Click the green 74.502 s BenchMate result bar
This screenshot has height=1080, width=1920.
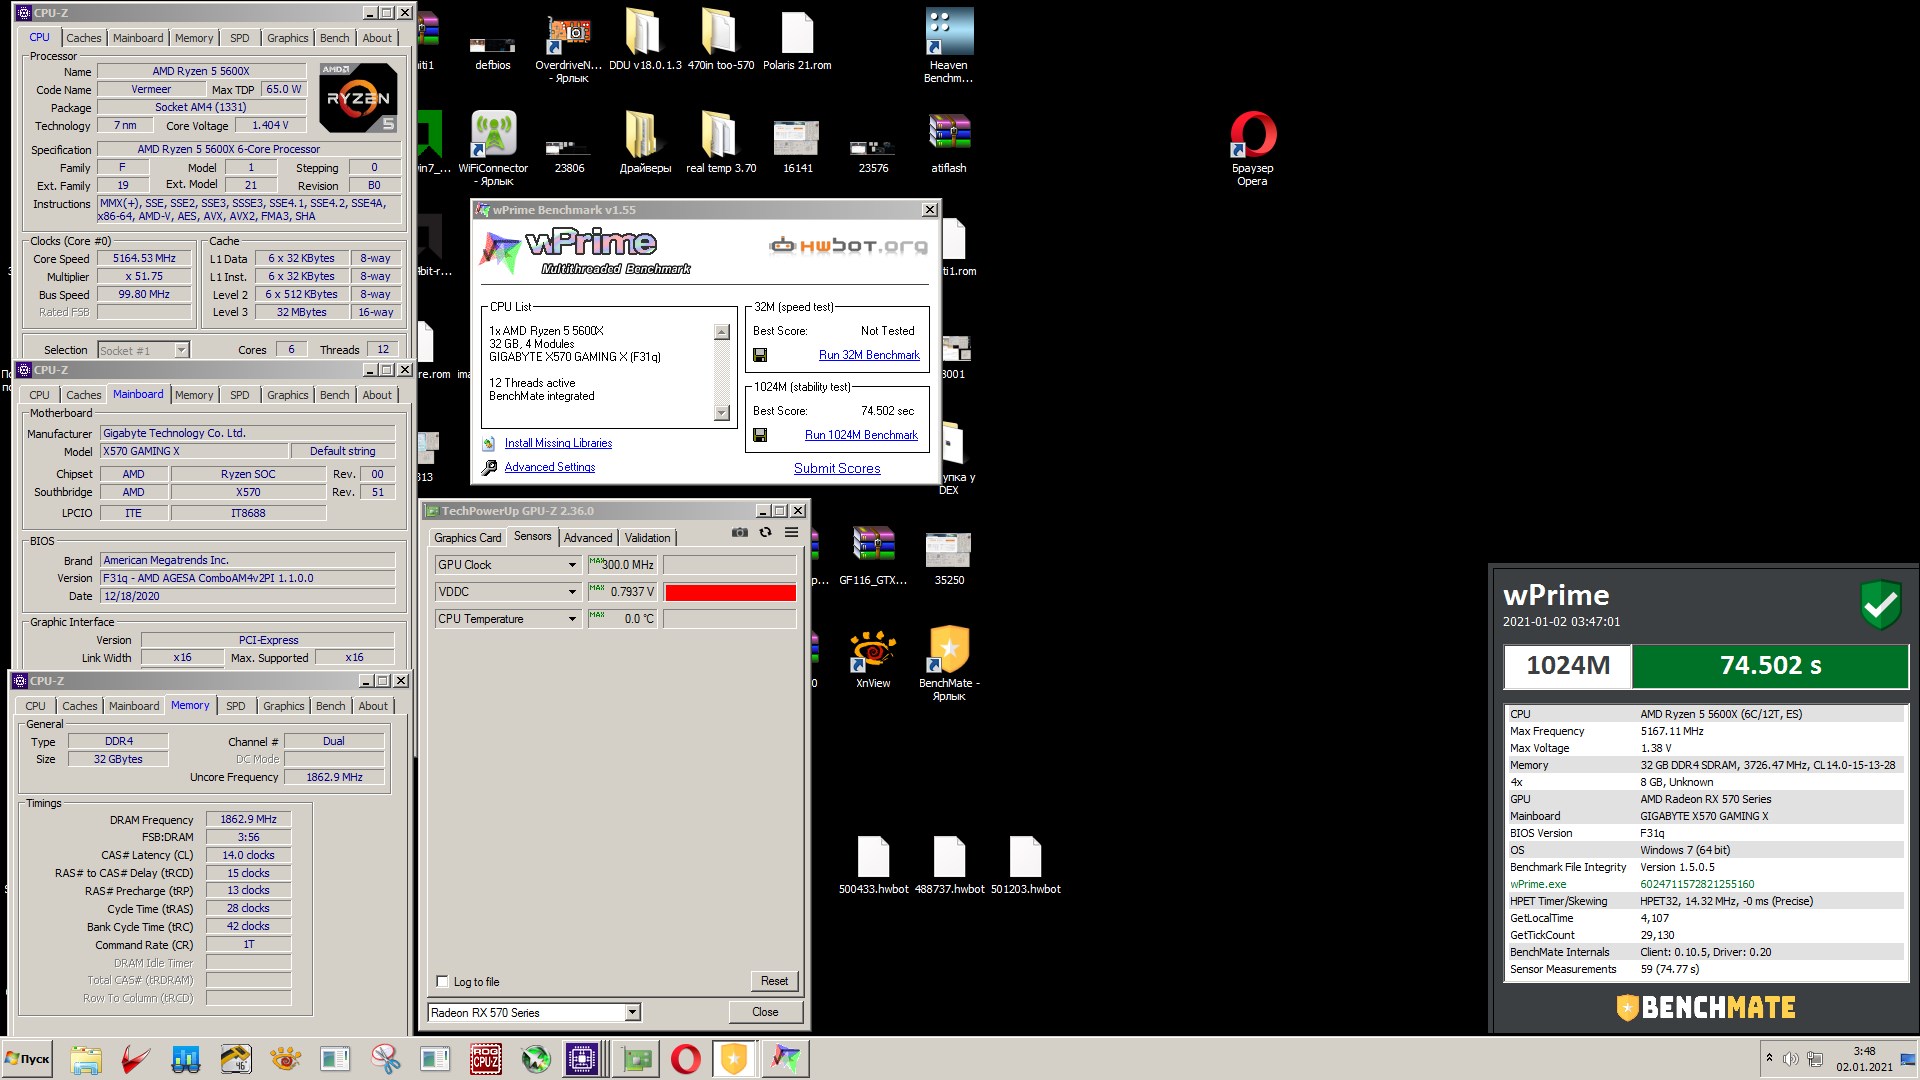(1770, 666)
